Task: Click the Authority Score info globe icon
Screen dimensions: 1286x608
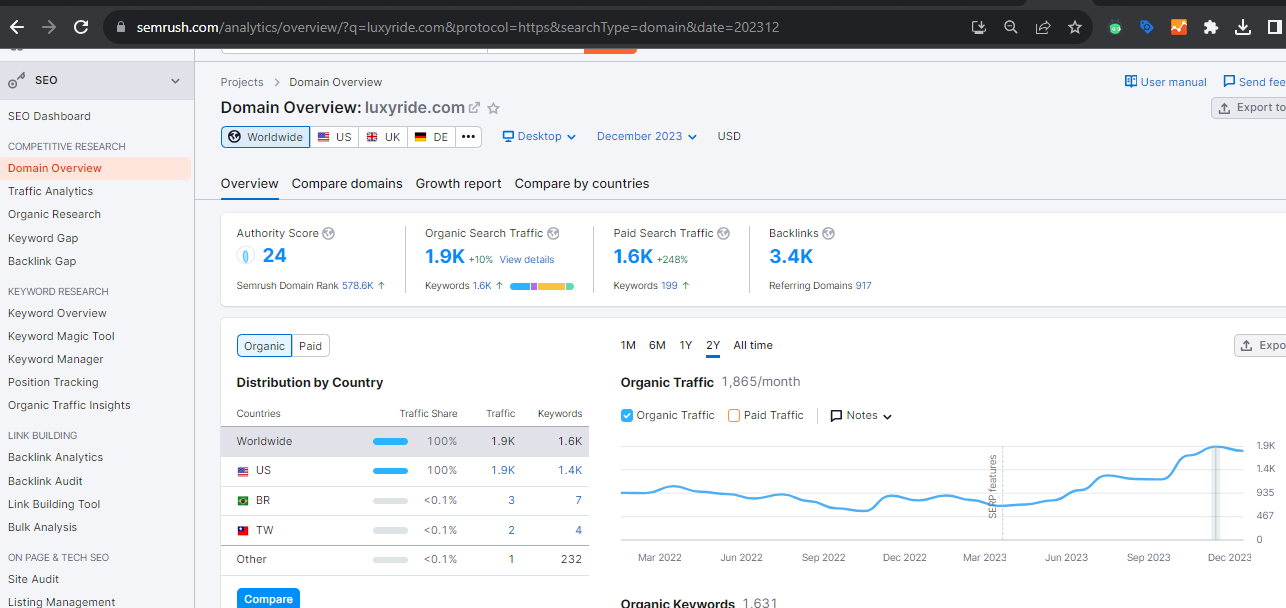Action: pyautogui.click(x=328, y=233)
